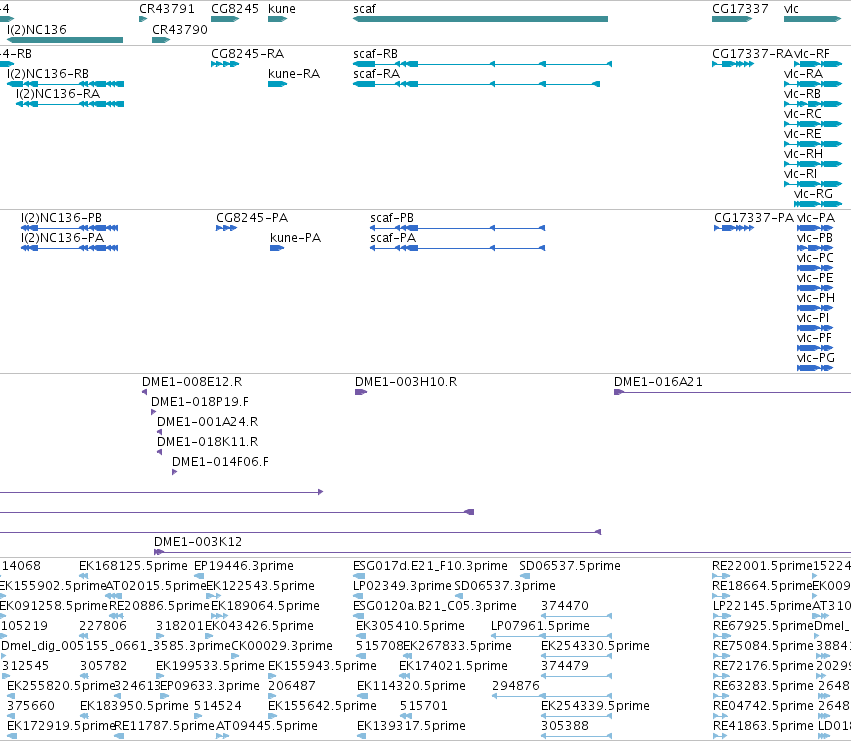Click the vlc-PB protein label
Viewport: 851px width, 741px height.
click(x=815, y=238)
